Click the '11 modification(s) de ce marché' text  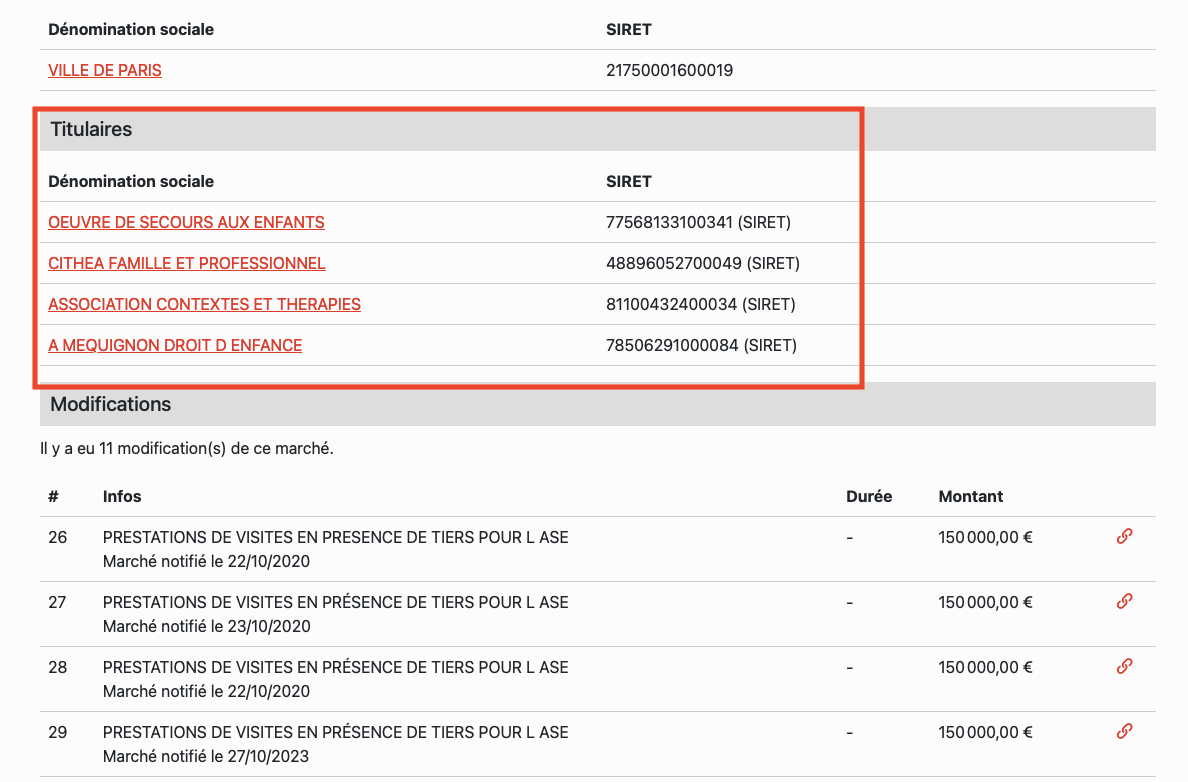[x=216, y=449]
